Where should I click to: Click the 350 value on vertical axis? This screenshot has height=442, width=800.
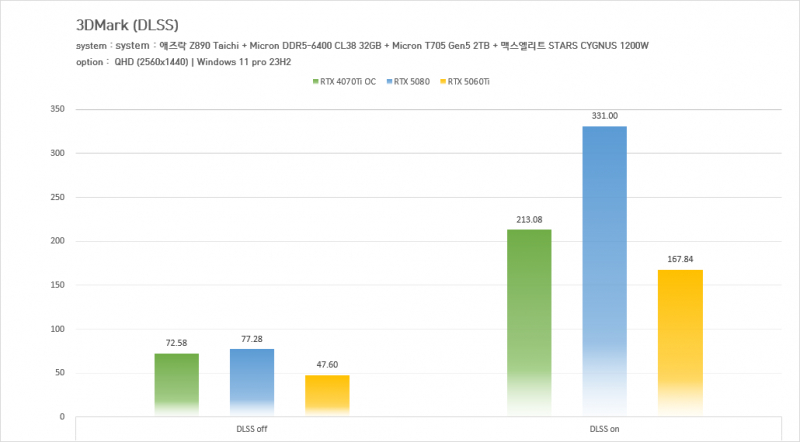56,109
